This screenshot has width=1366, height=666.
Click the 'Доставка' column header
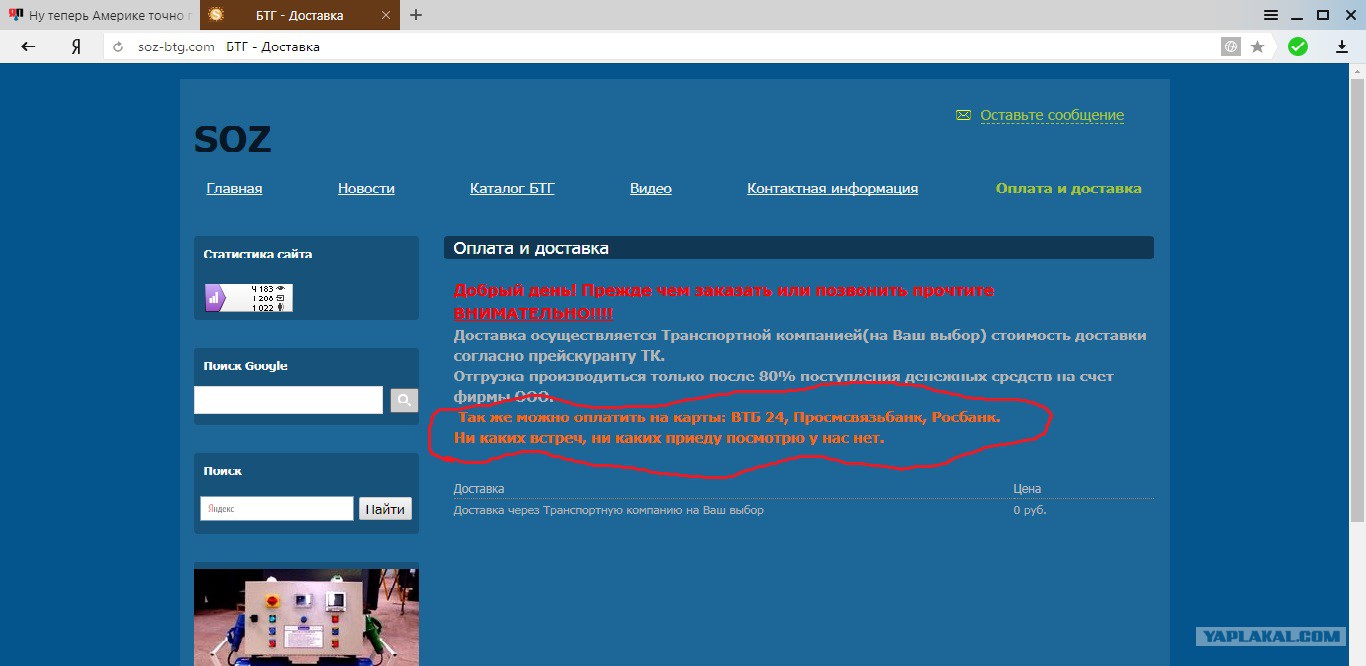[479, 489]
